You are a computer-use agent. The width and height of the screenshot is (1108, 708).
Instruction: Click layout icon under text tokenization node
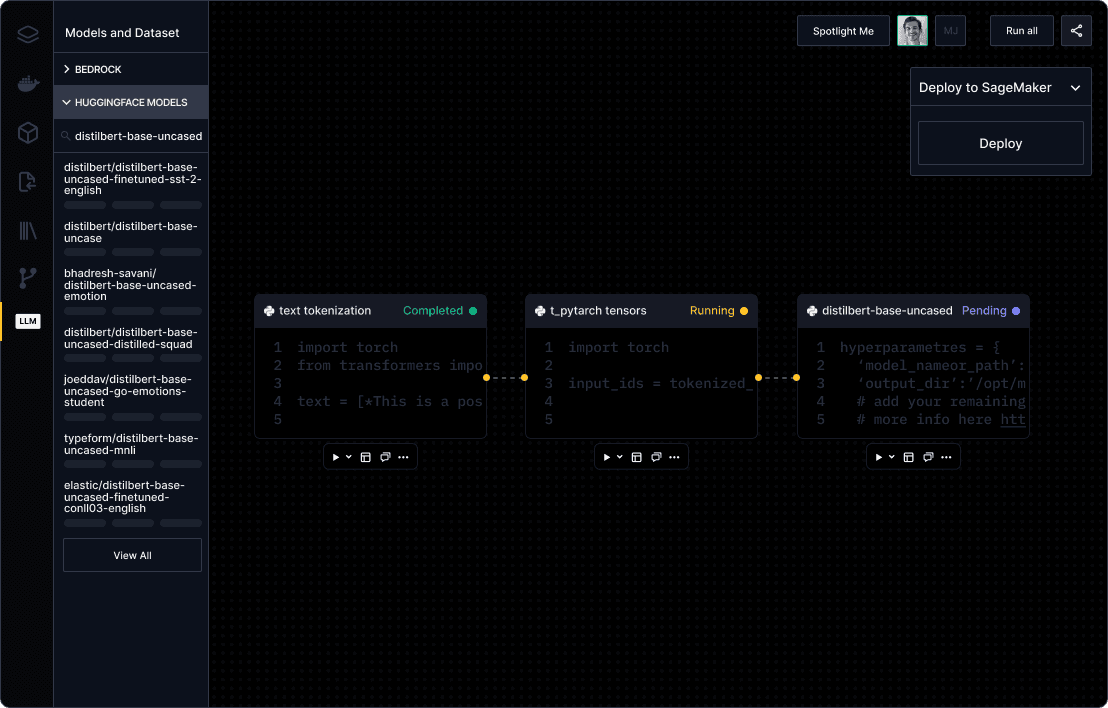pyautogui.click(x=365, y=457)
